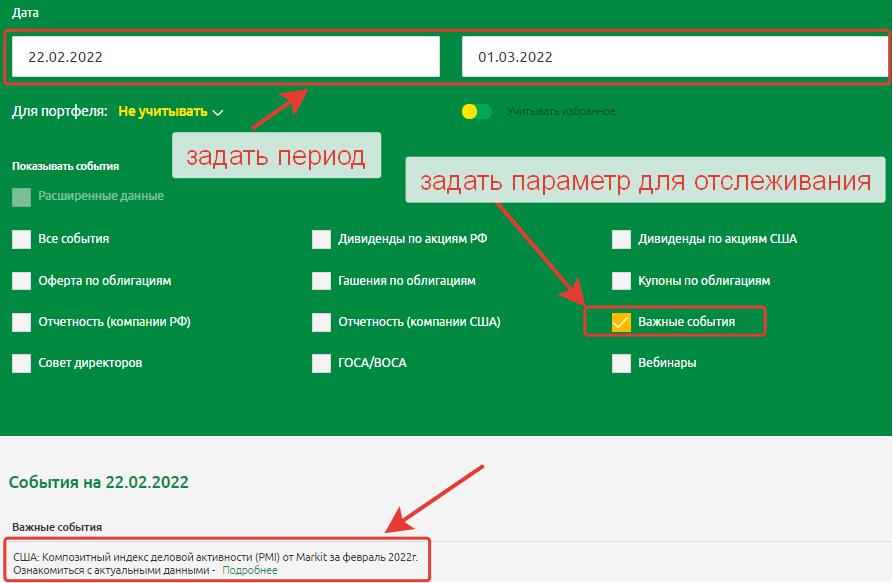Viewport: 893px width, 583px height.
Task: Enable 'Купоны по облигациям' checkbox
Action: (x=621, y=281)
